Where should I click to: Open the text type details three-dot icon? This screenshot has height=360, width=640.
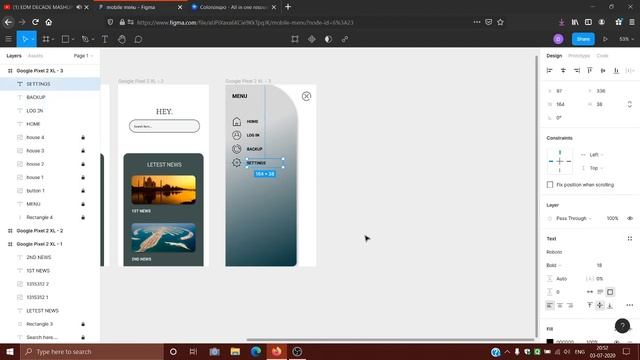629,305
